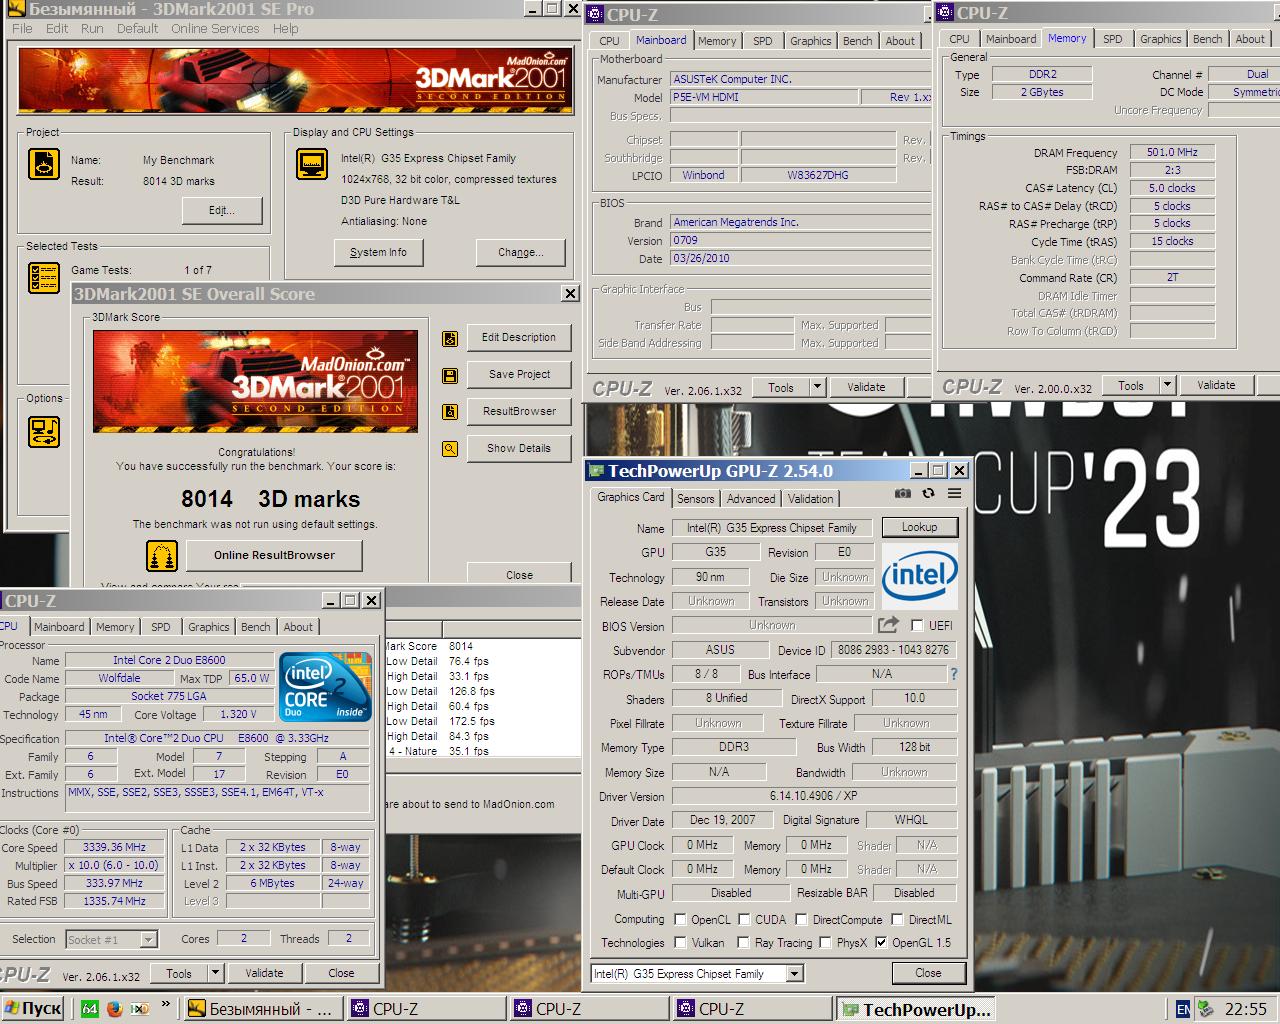Click the floppy icon beside Save Project
The image size is (1280, 1024).
(x=450, y=375)
